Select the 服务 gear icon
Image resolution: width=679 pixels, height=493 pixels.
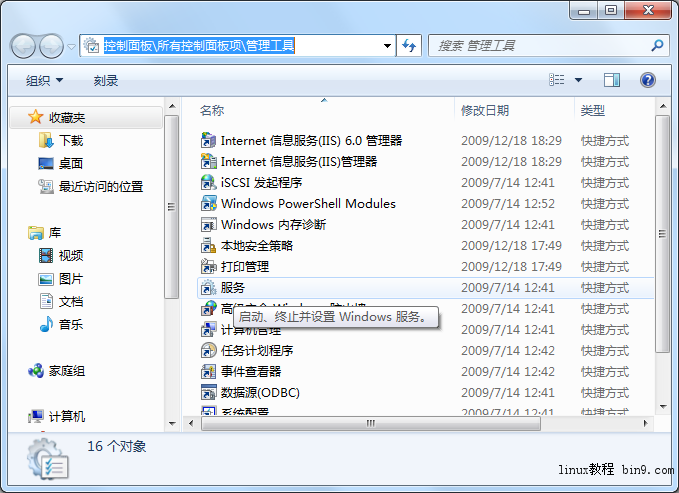pos(208,288)
